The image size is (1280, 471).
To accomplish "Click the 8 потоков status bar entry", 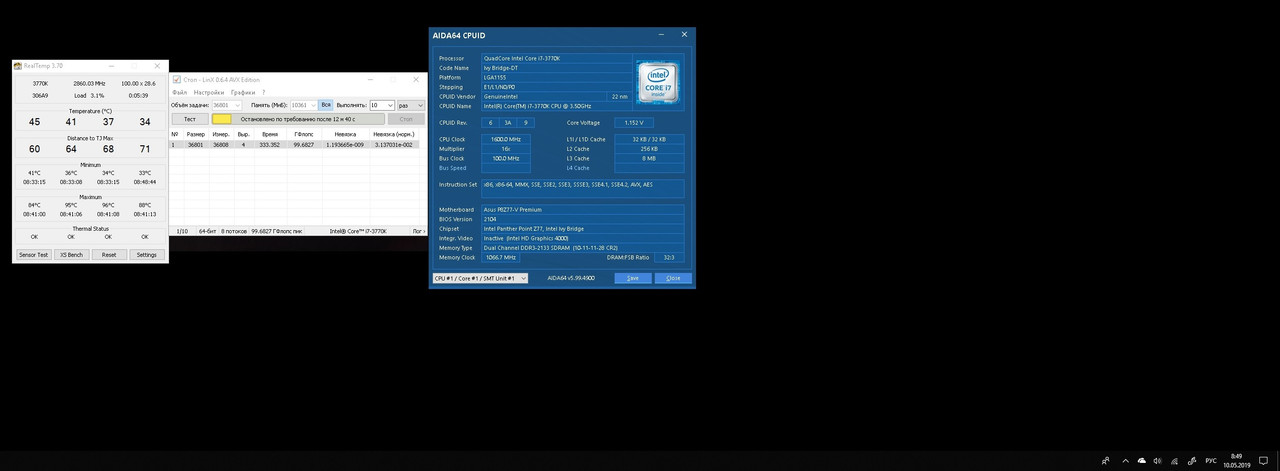I will point(234,231).
